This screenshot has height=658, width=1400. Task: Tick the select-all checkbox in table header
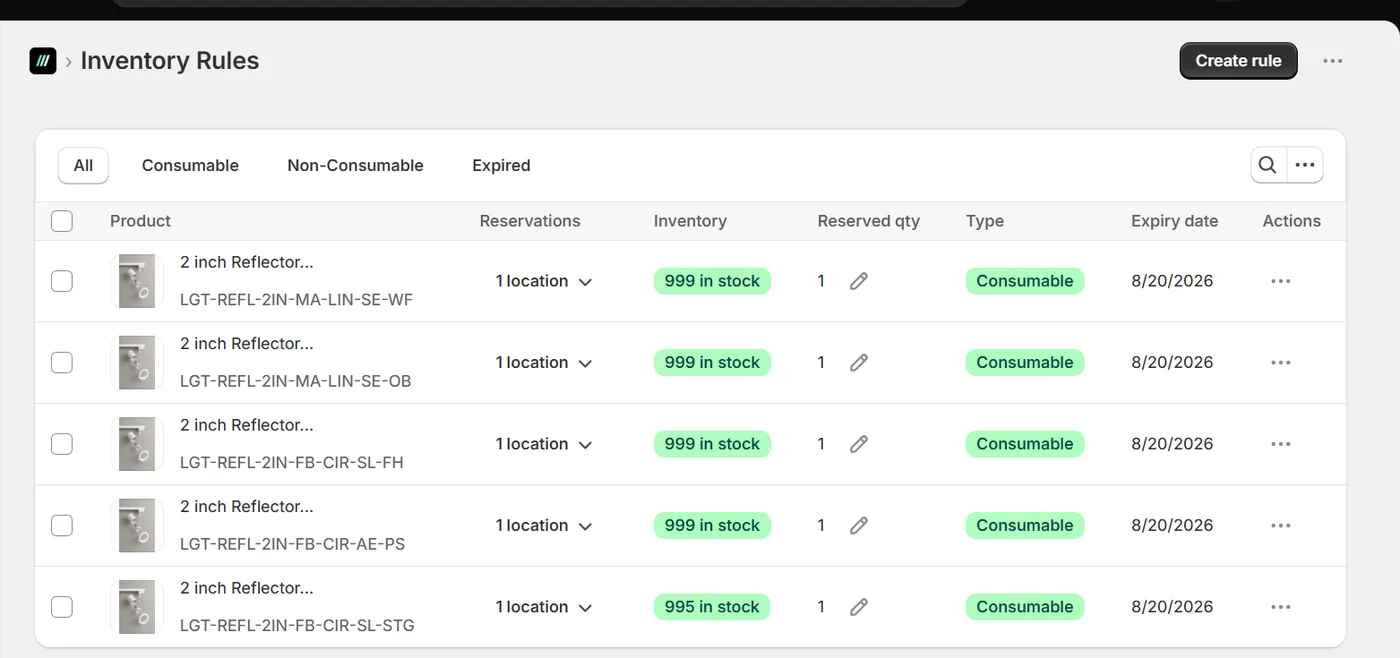tap(62, 221)
